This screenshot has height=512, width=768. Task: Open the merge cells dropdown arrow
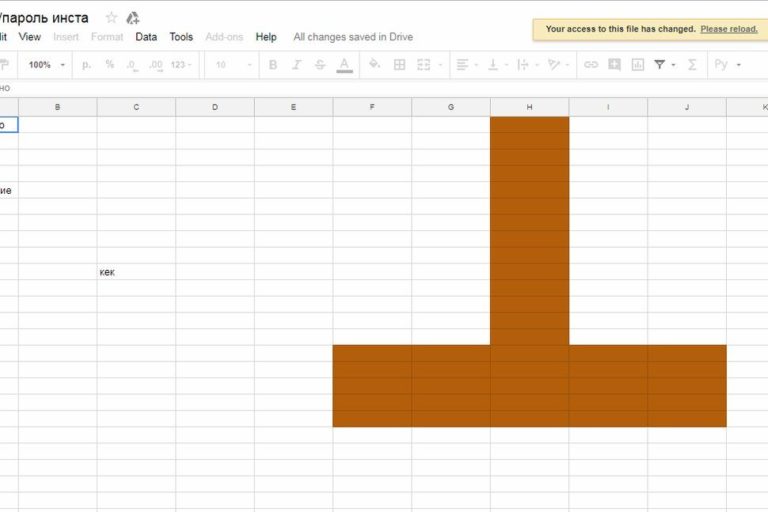pos(440,65)
